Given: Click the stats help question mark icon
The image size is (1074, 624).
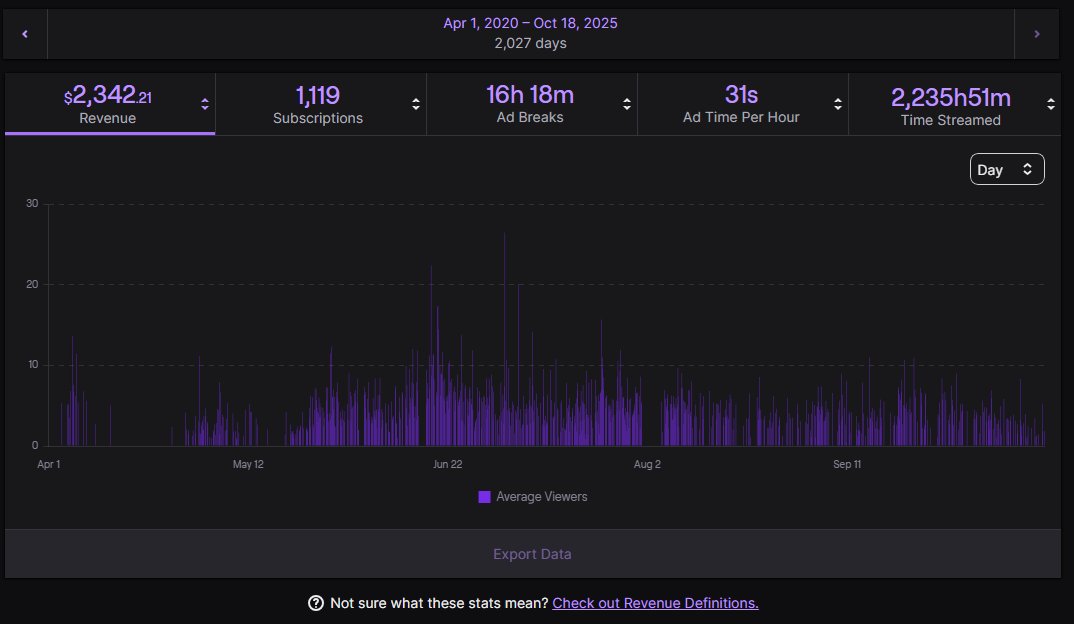Looking at the screenshot, I should [x=315, y=603].
